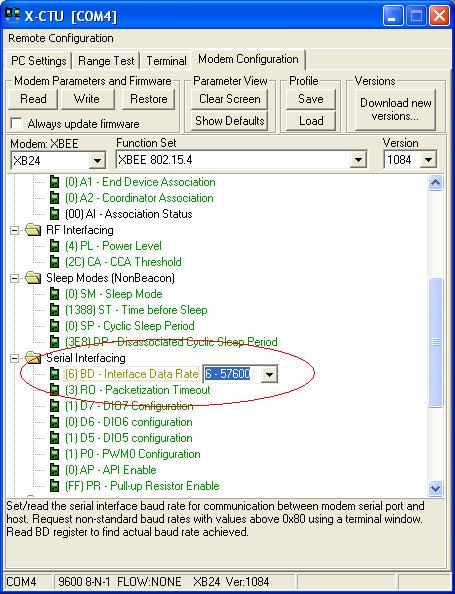Select the (FF) PR - Pull-up Resistor Enable row
This screenshot has height=594, width=455.
click(x=142, y=486)
